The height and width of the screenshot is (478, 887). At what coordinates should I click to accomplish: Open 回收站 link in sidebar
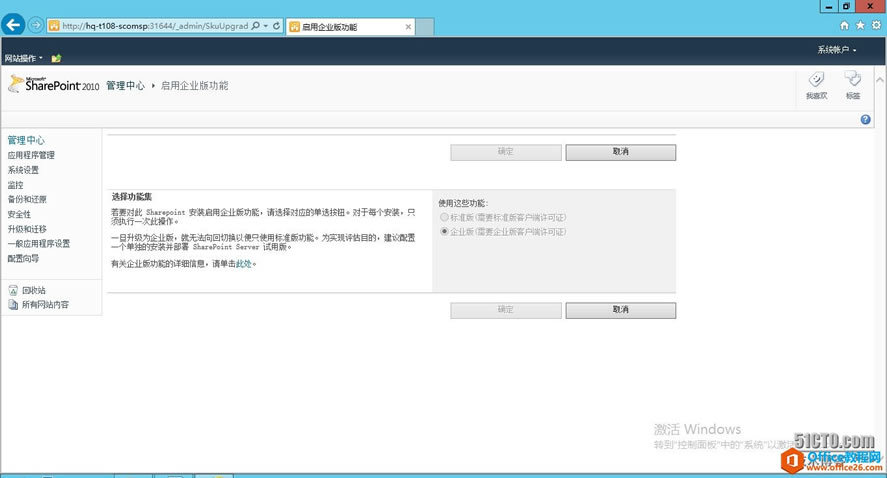click(x=34, y=290)
